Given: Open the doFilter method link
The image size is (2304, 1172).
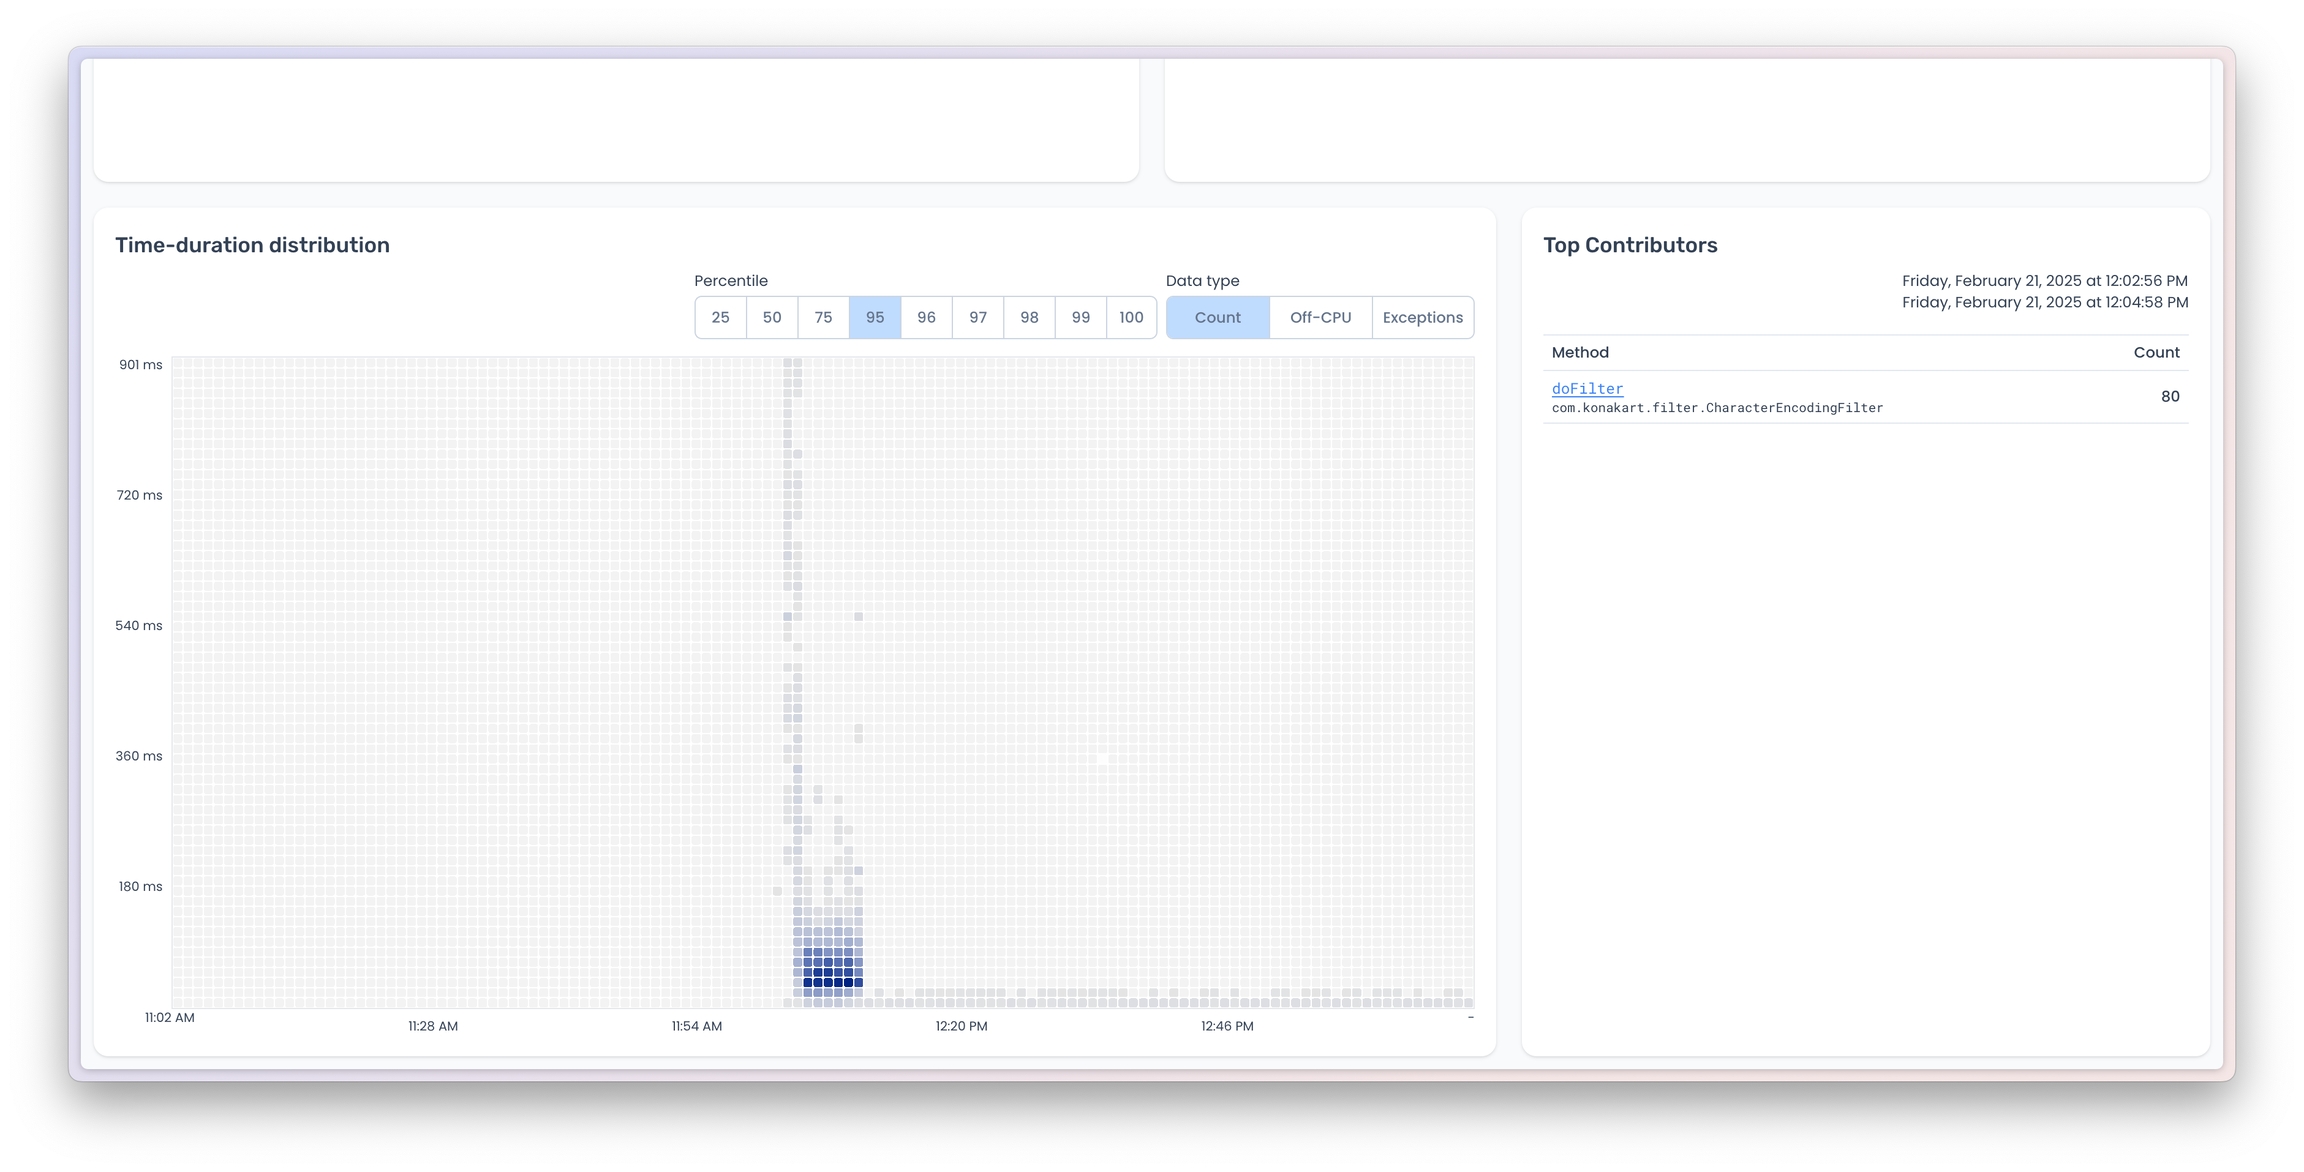Looking at the screenshot, I should point(1587,388).
